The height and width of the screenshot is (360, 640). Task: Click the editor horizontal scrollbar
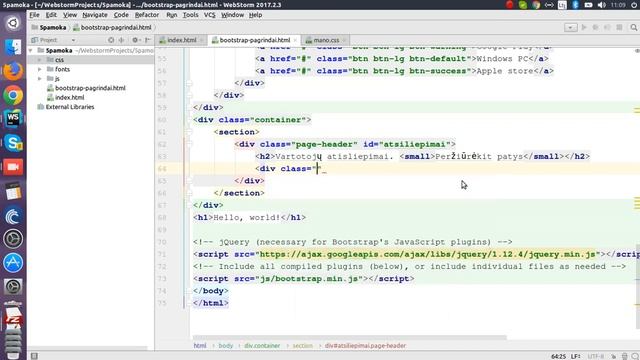[349, 338]
